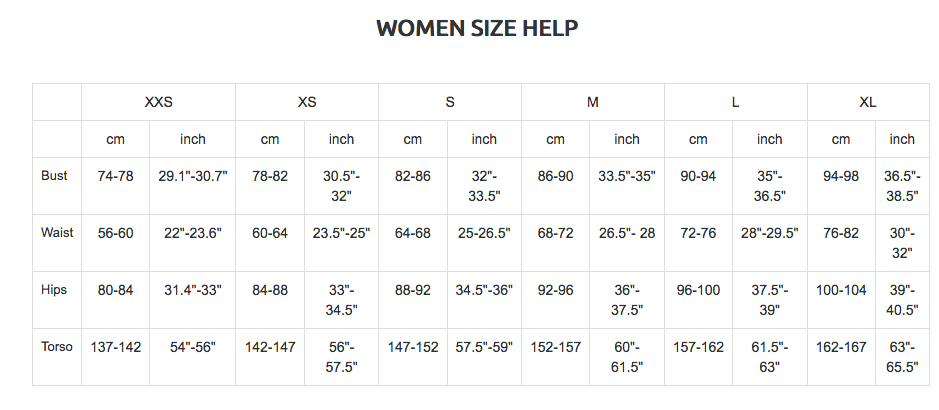
Task: Select the S size column header
Action: [x=450, y=102]
